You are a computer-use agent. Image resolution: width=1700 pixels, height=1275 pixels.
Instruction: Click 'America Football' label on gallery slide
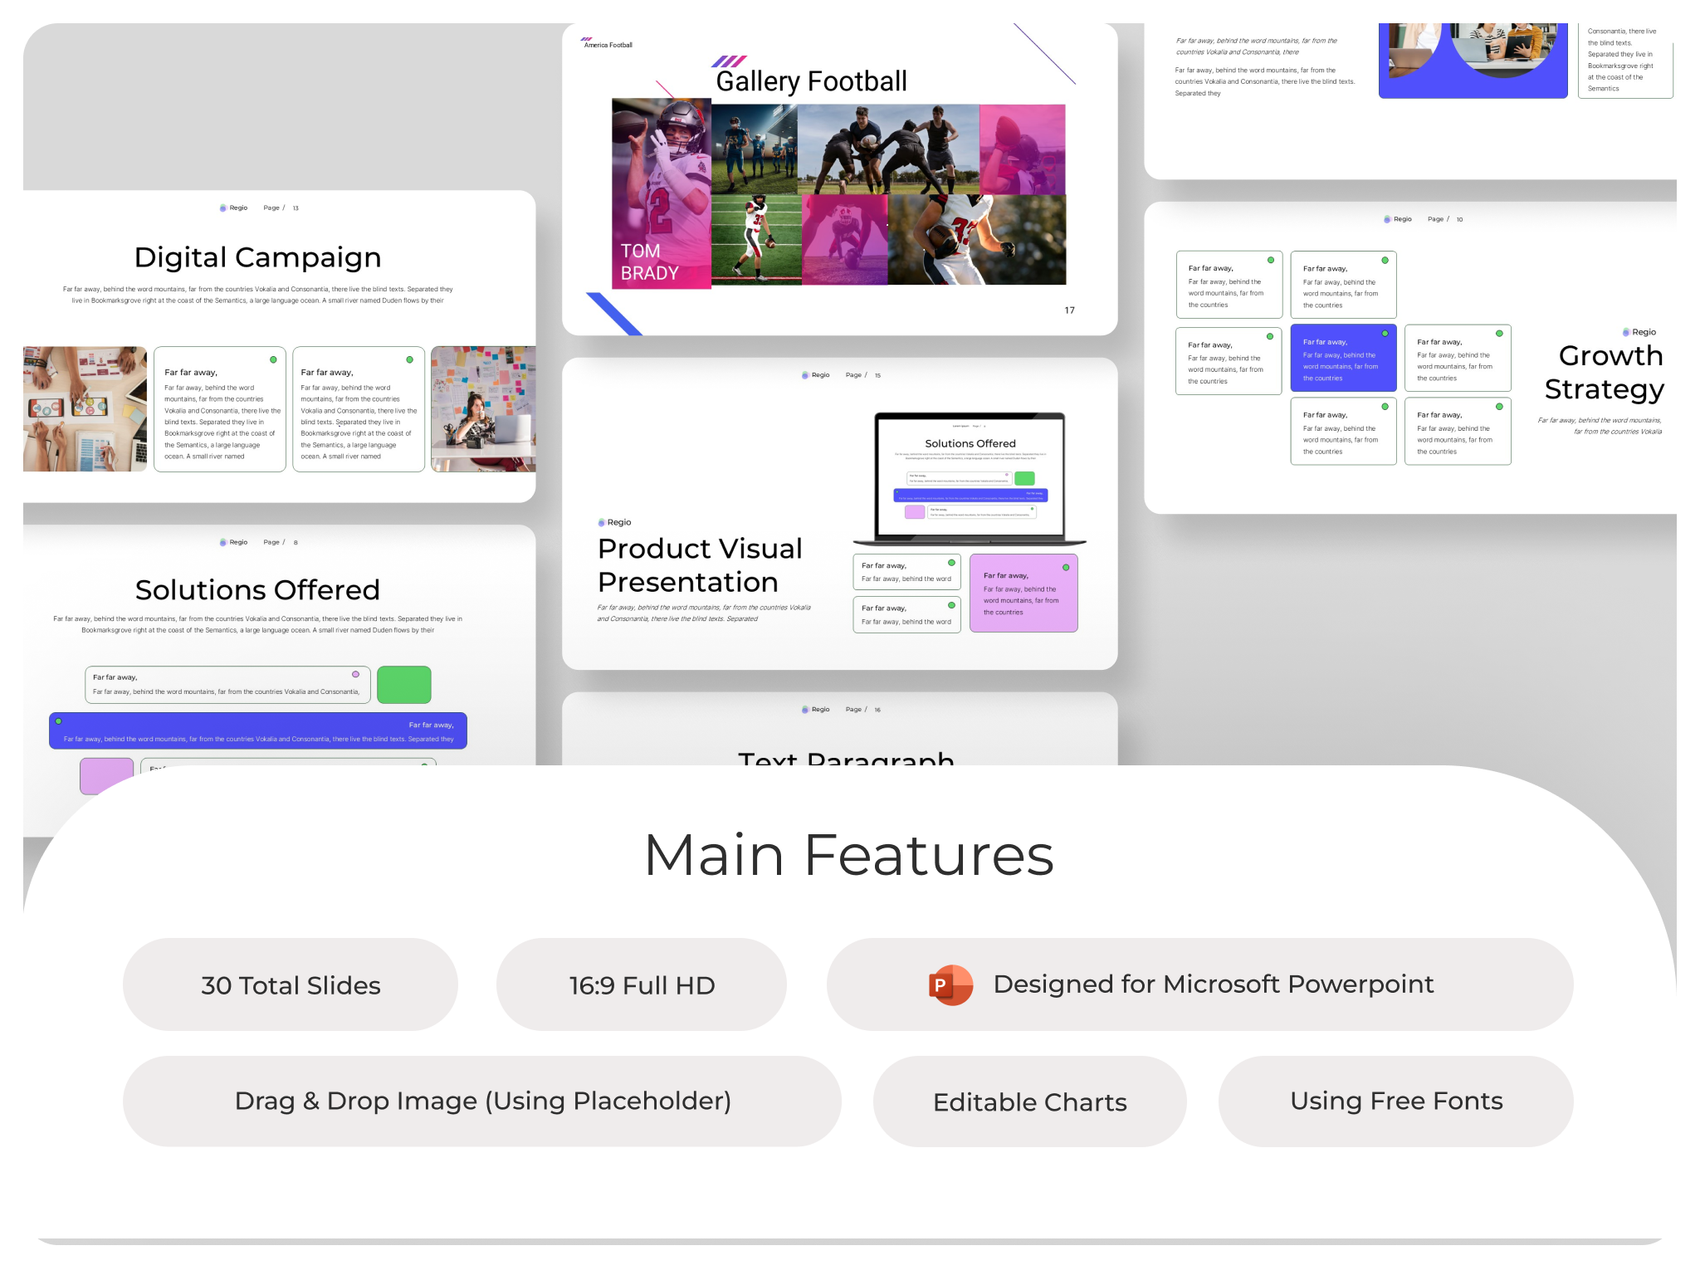[x=607, y=44]
